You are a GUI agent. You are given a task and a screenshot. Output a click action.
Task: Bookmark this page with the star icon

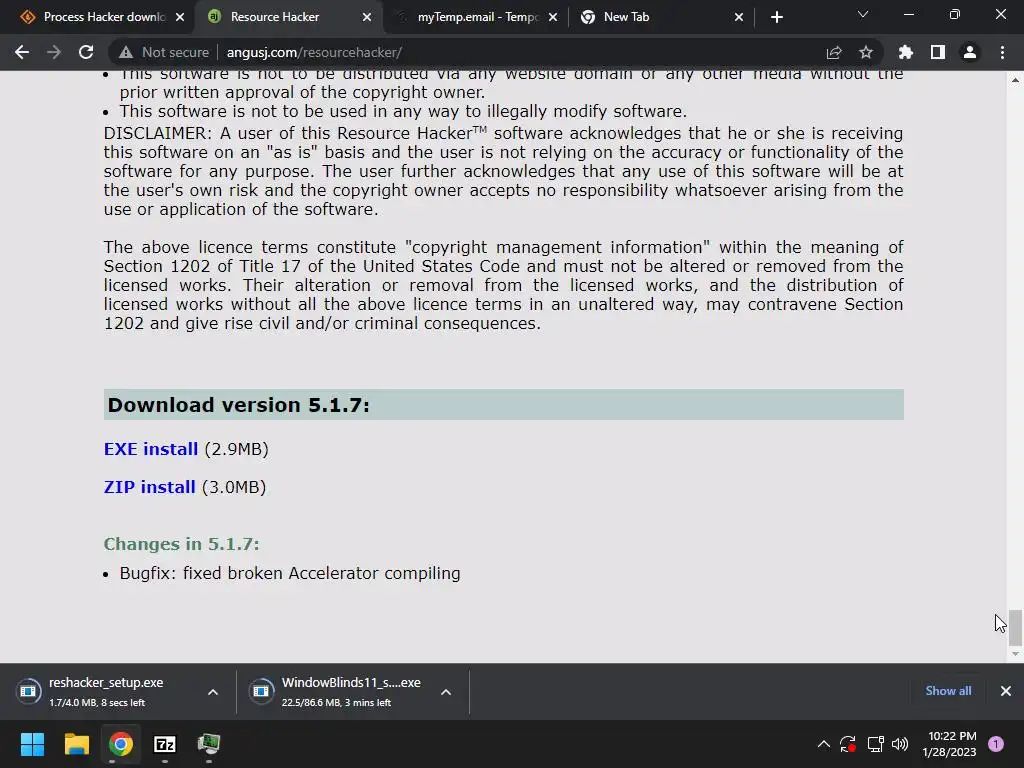coord(866,52)
